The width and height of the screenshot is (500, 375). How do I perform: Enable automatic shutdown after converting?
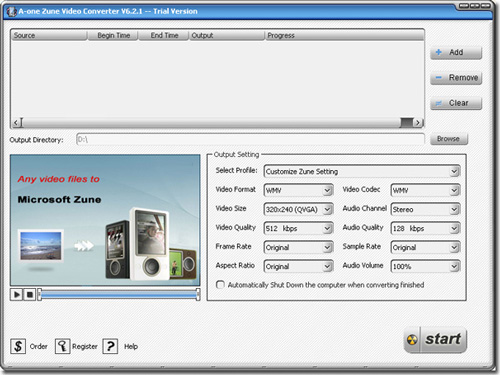pyautogui.click(x=220, y=285)
